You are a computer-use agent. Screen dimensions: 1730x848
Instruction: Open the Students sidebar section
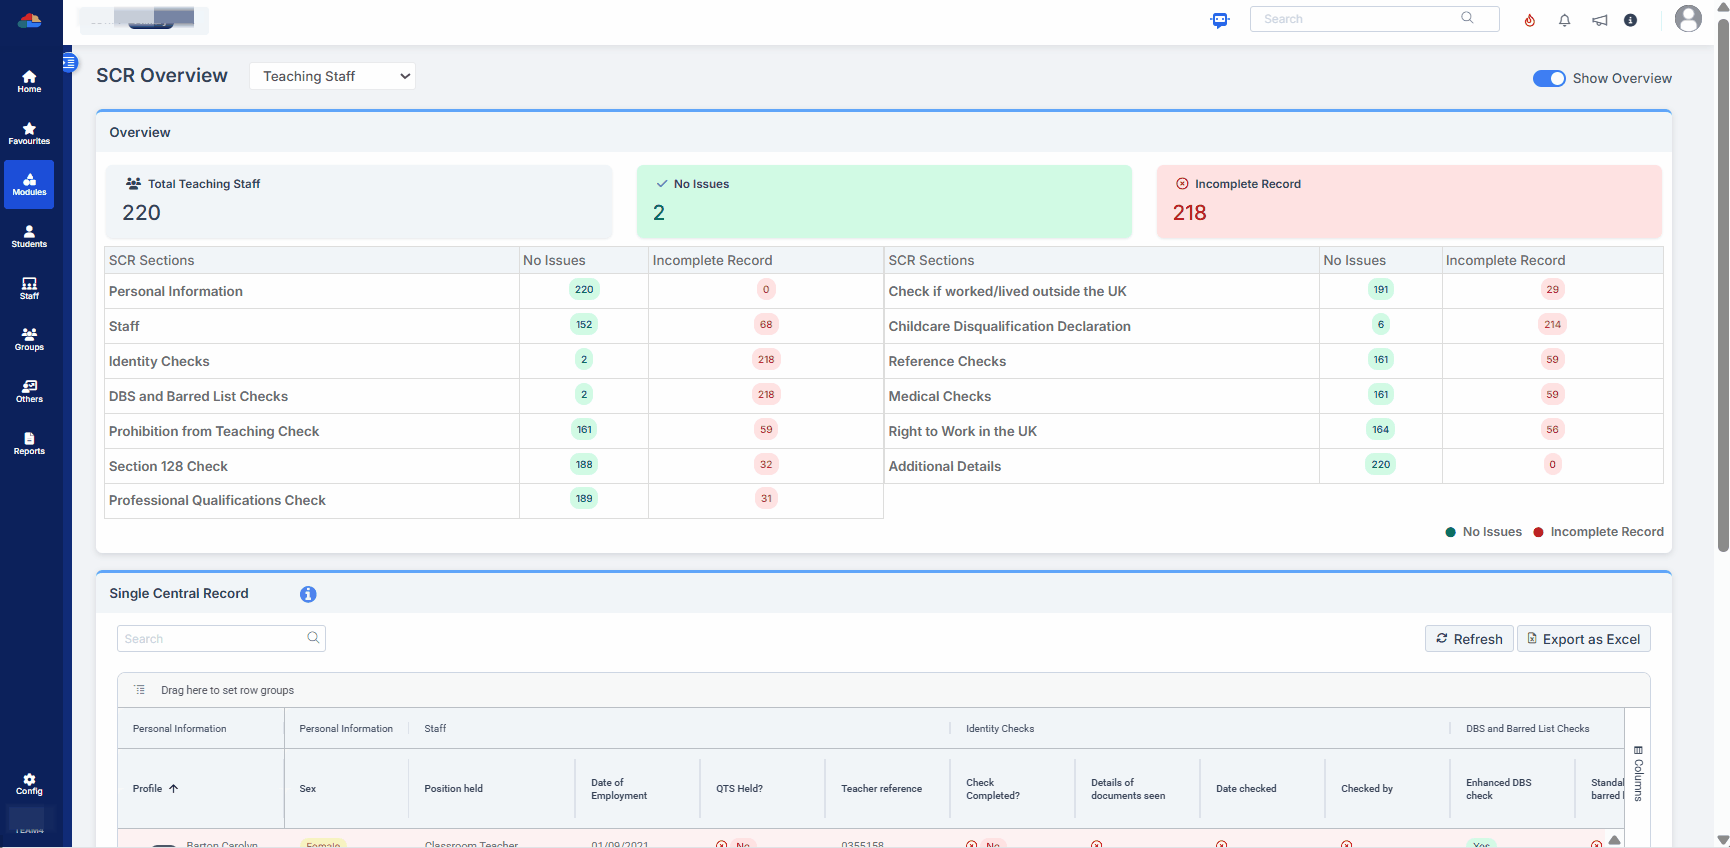pyautogui.click(x=29, y=236)
